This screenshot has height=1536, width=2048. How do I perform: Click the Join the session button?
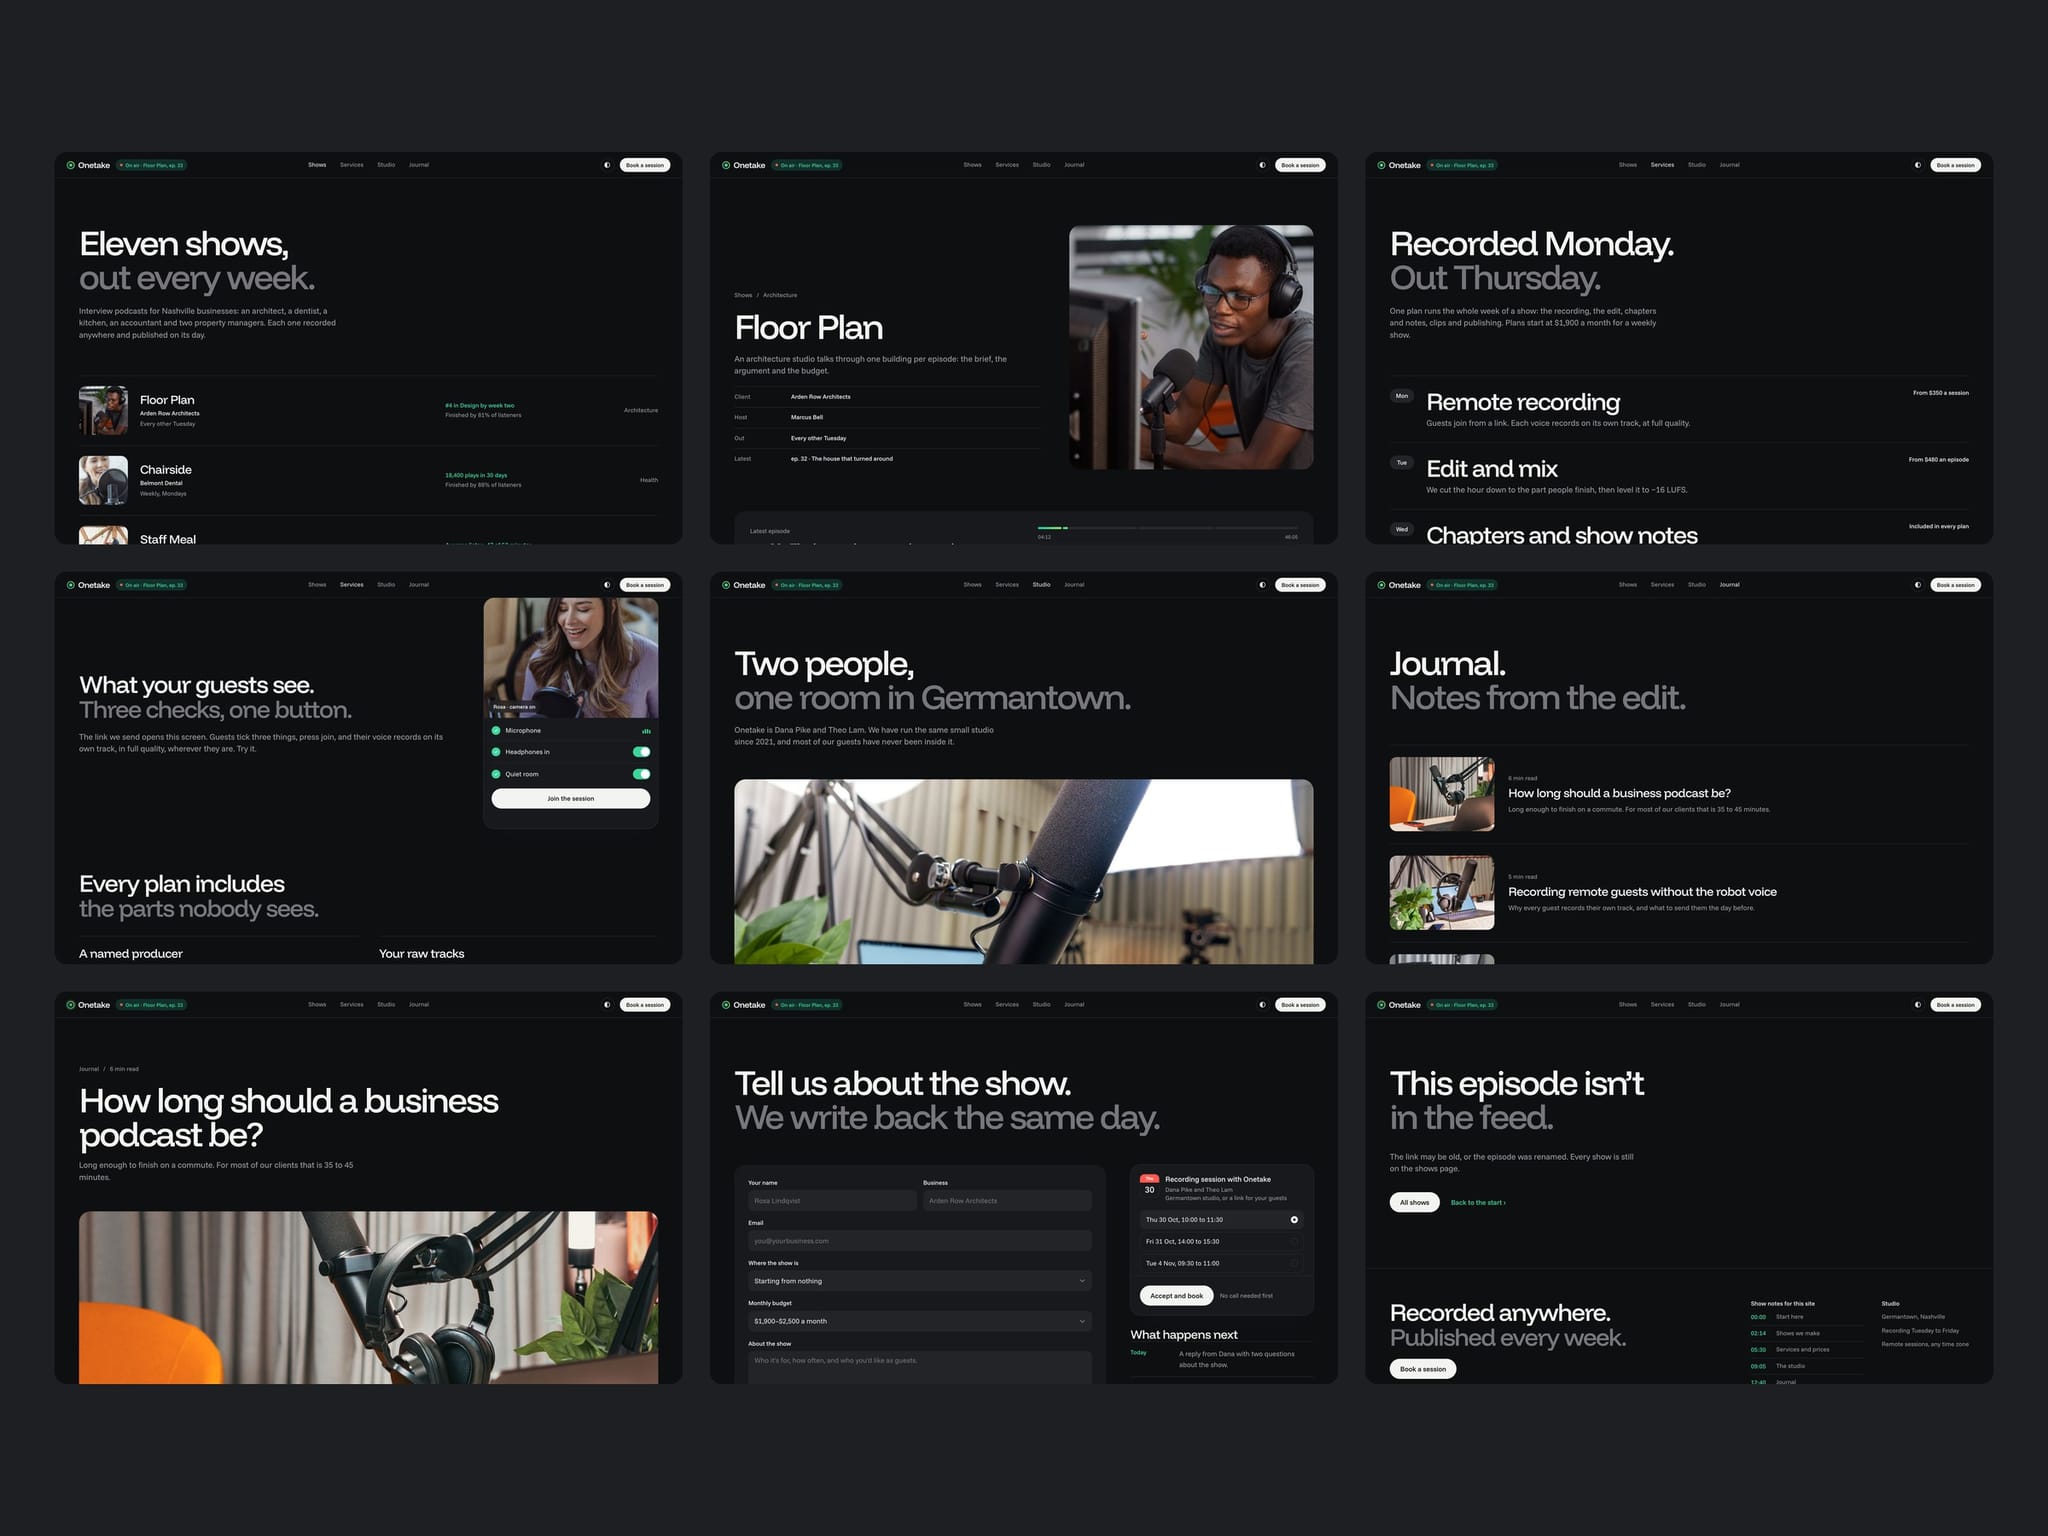pos(571,799)
